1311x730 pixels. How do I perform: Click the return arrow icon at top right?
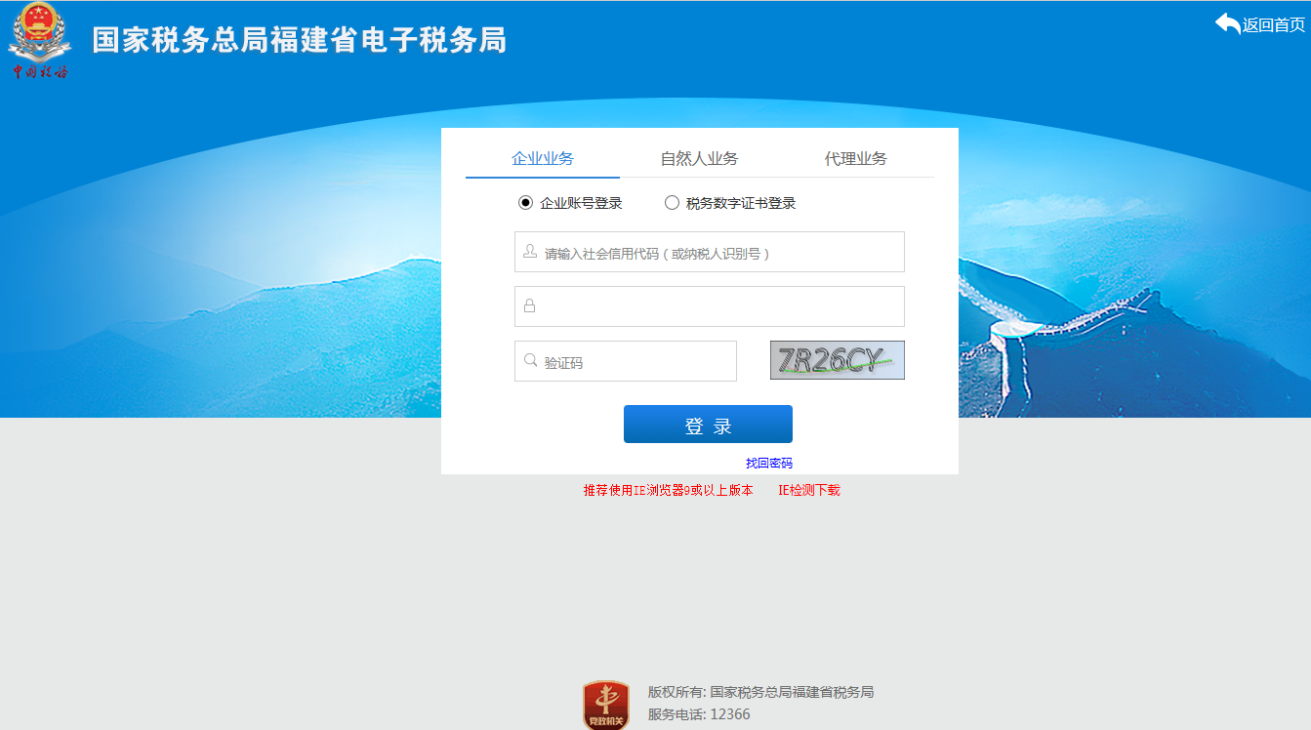(x=1227, y=24)
